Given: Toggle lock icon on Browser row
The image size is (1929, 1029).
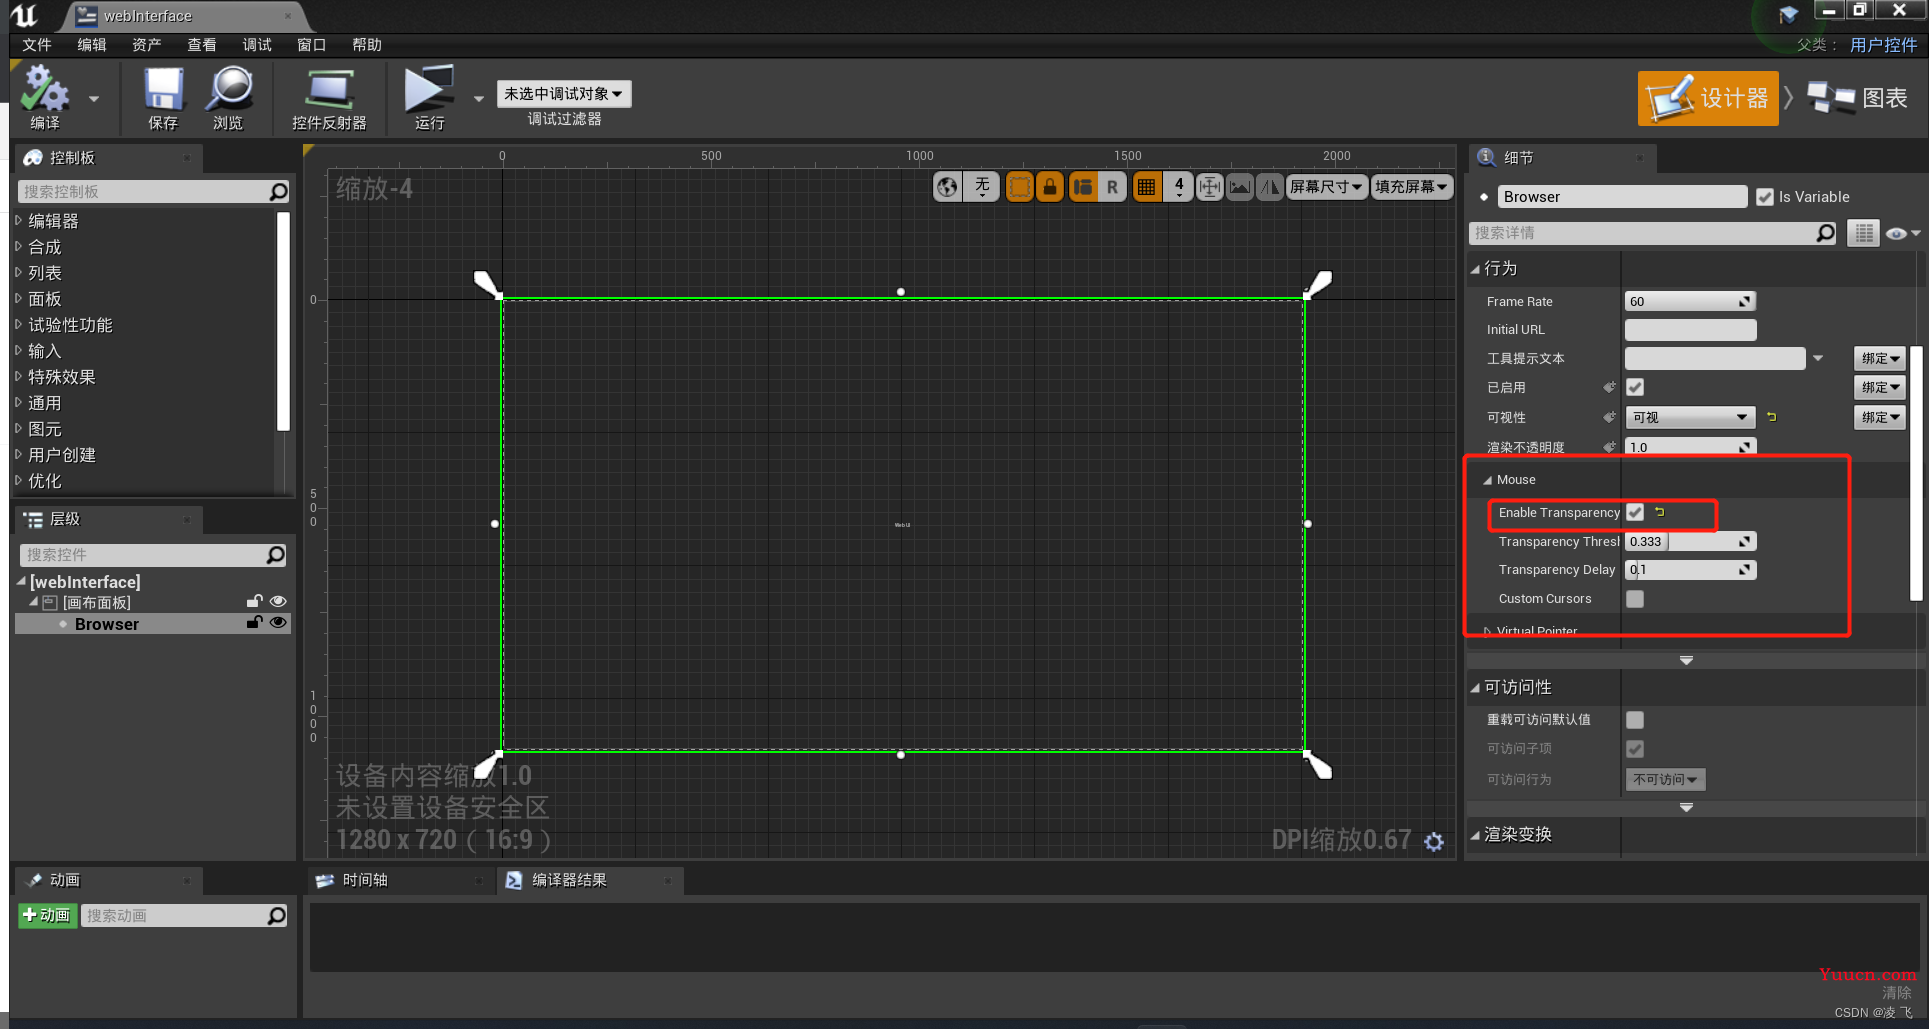Looking at the screenshot, I should point(255,622).
